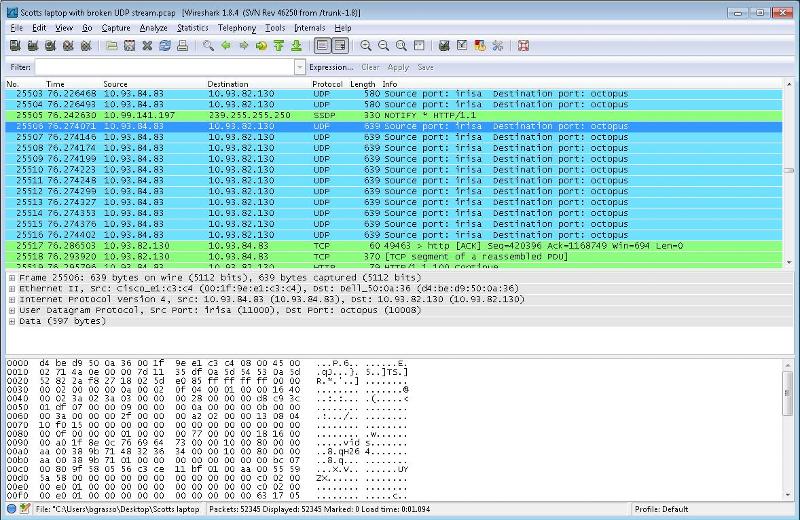Jump to last packet with the down-arrow icon
This screenshot has height=520, width=800.
pyautogui.click(x=293, y=46)
